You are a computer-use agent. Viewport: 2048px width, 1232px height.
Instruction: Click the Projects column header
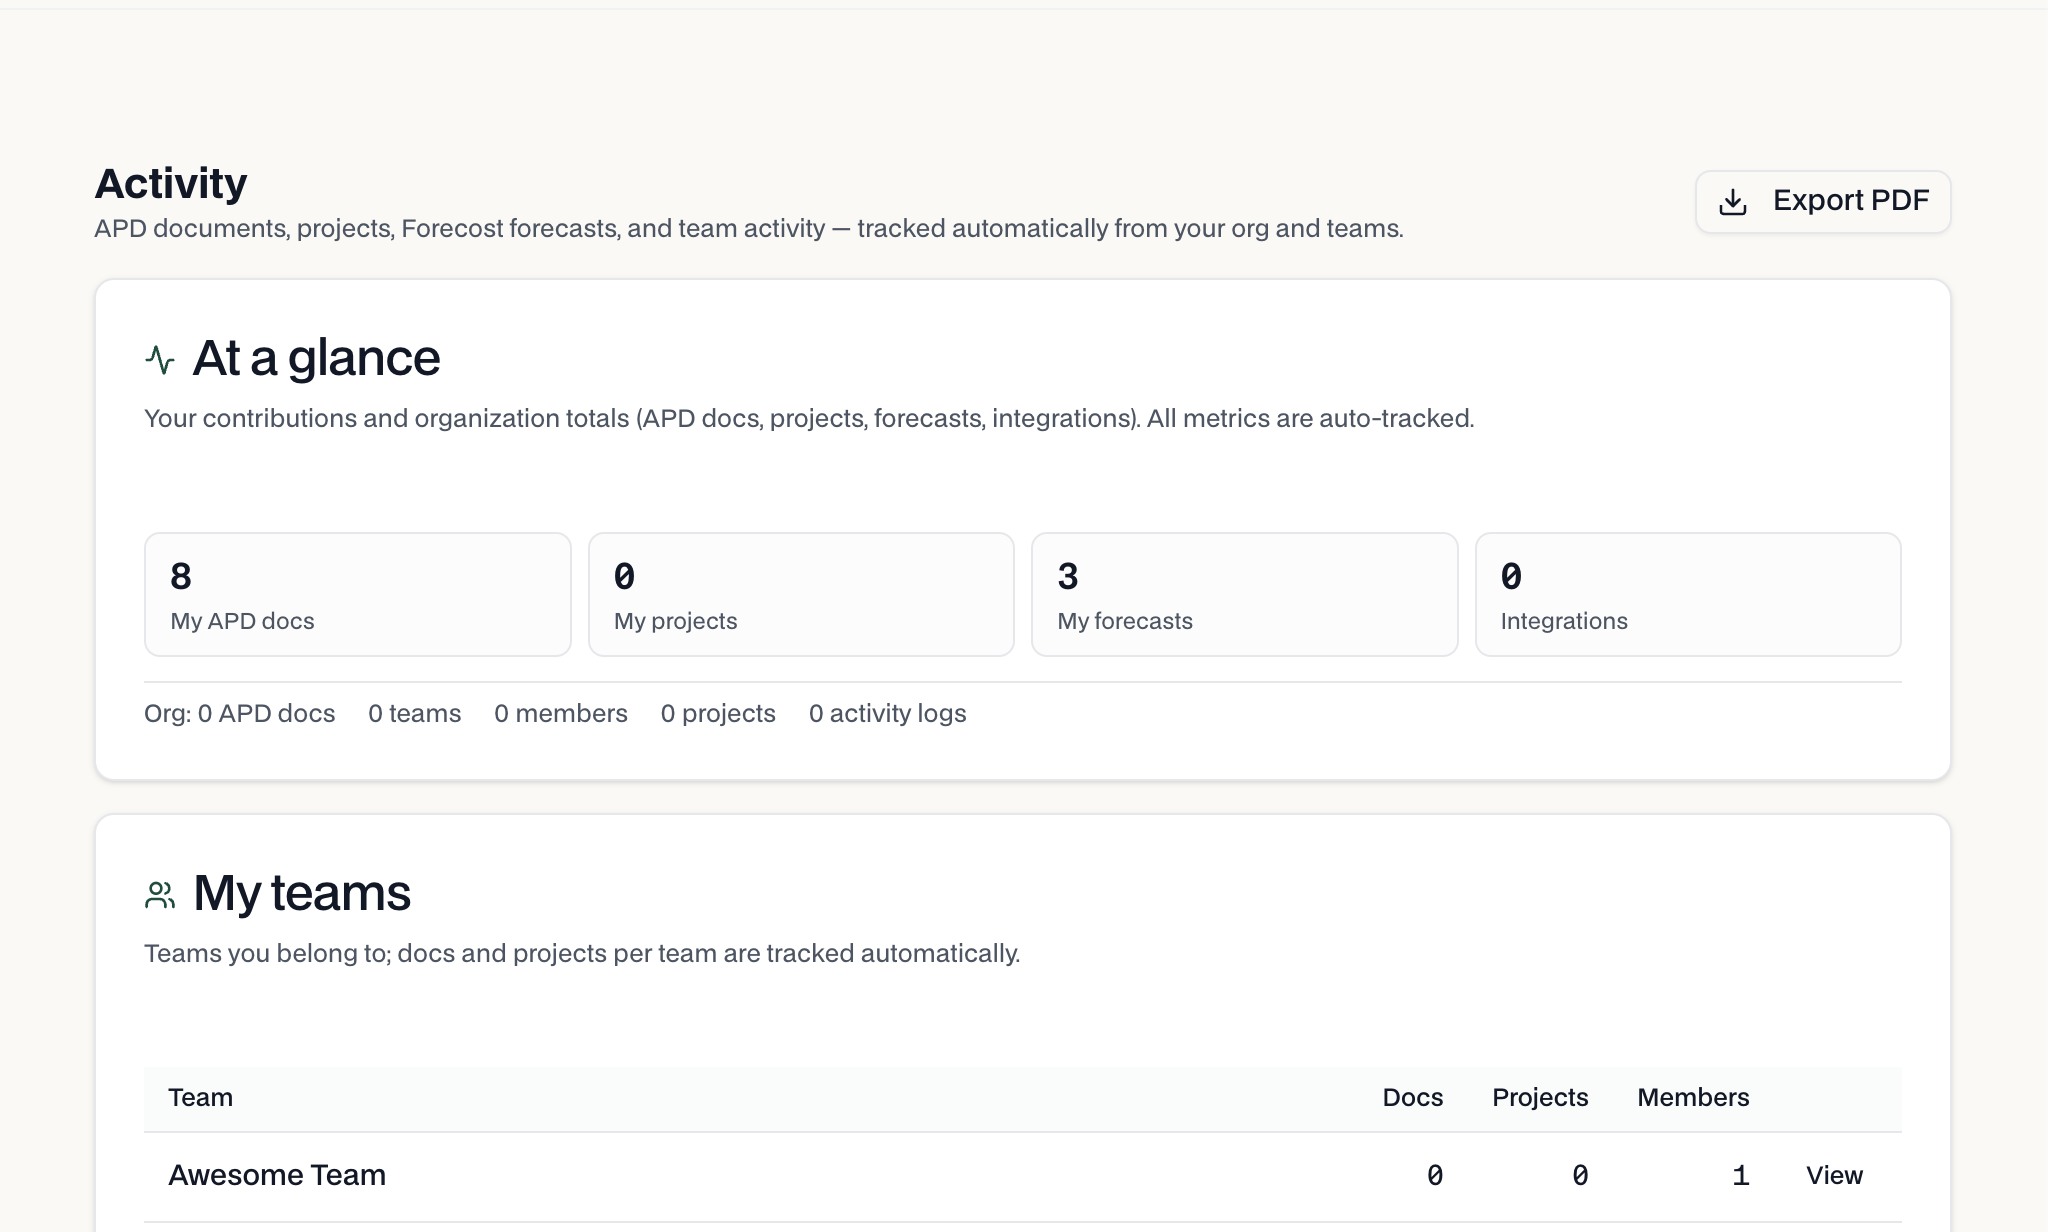1540,1097
